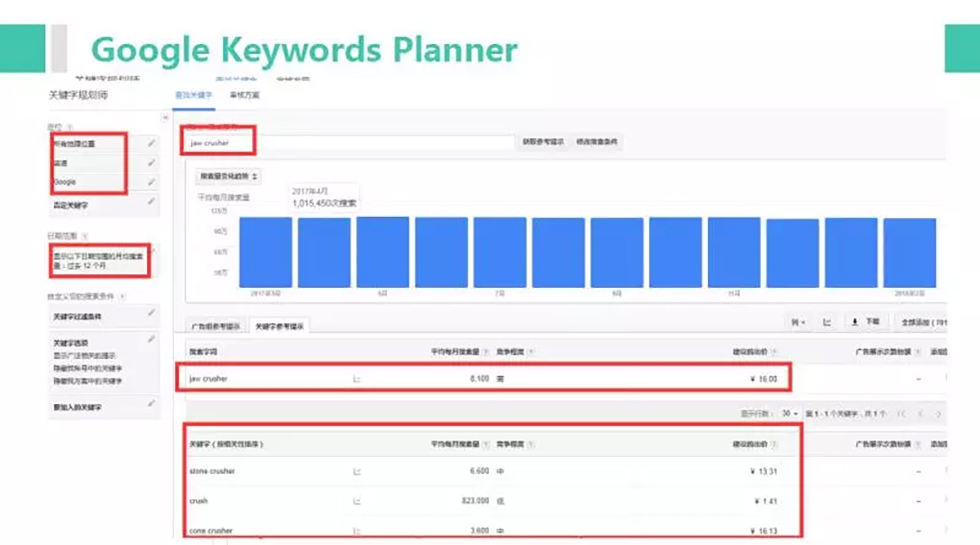
Task: Click the modify search button
Action: [x=596, y=142]
